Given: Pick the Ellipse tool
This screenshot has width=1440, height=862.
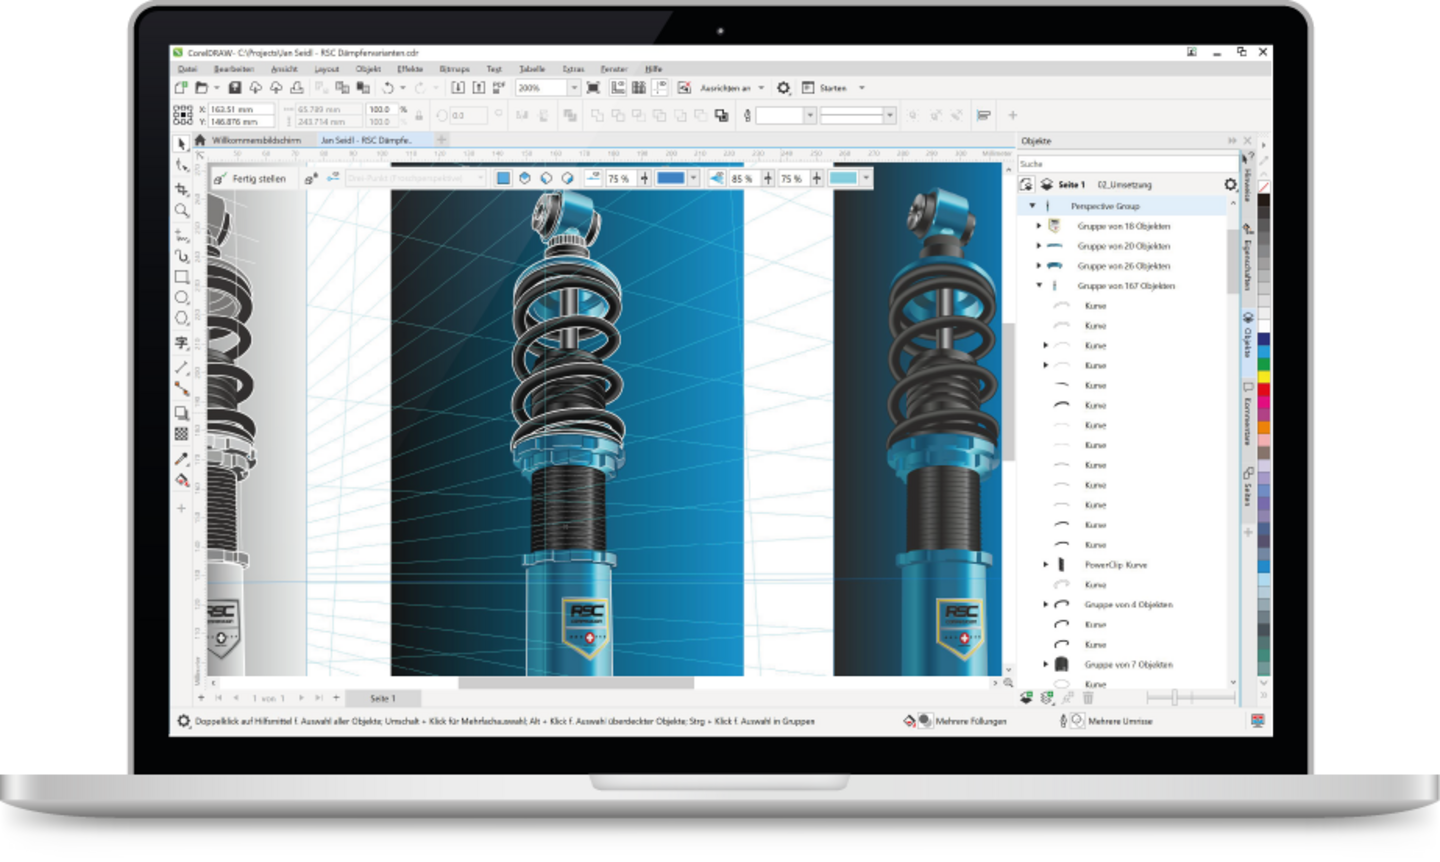Looking at the screenshot, I should click(182, 298).
